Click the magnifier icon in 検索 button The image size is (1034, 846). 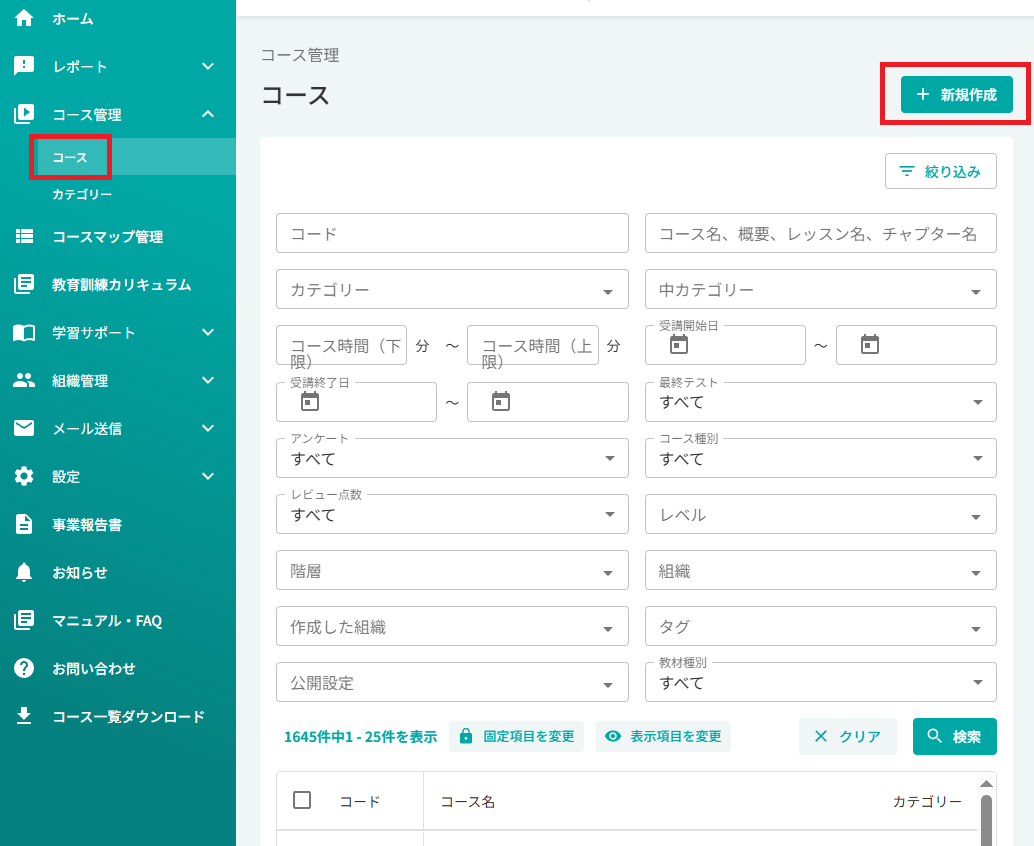pyautogui.click(x=934, y=735)
